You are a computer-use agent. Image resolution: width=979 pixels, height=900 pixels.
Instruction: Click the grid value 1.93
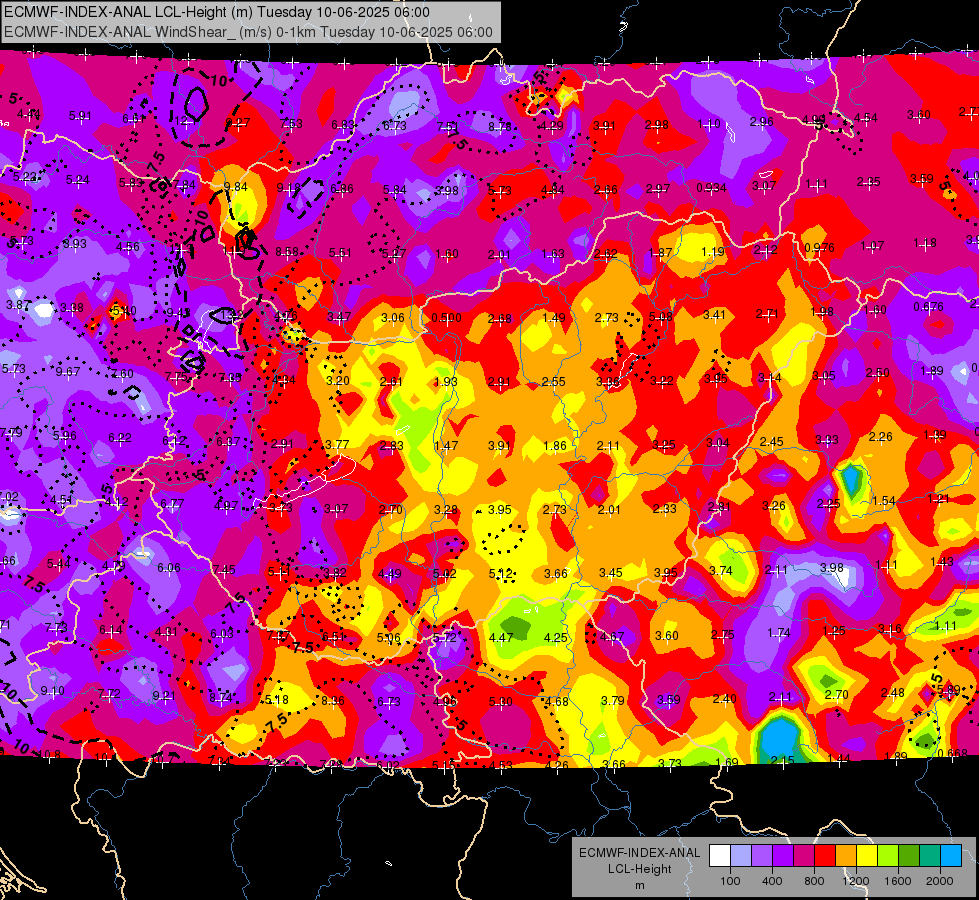446,381
